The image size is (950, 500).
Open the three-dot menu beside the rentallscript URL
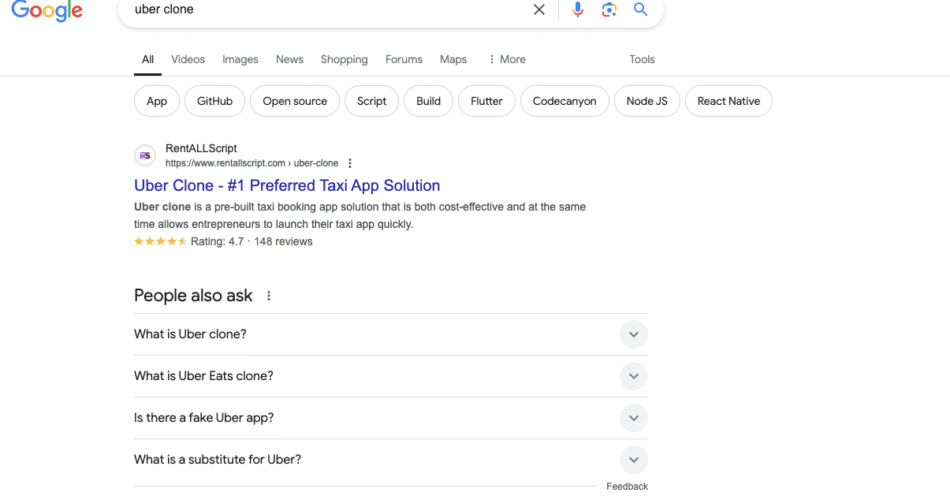350,163
